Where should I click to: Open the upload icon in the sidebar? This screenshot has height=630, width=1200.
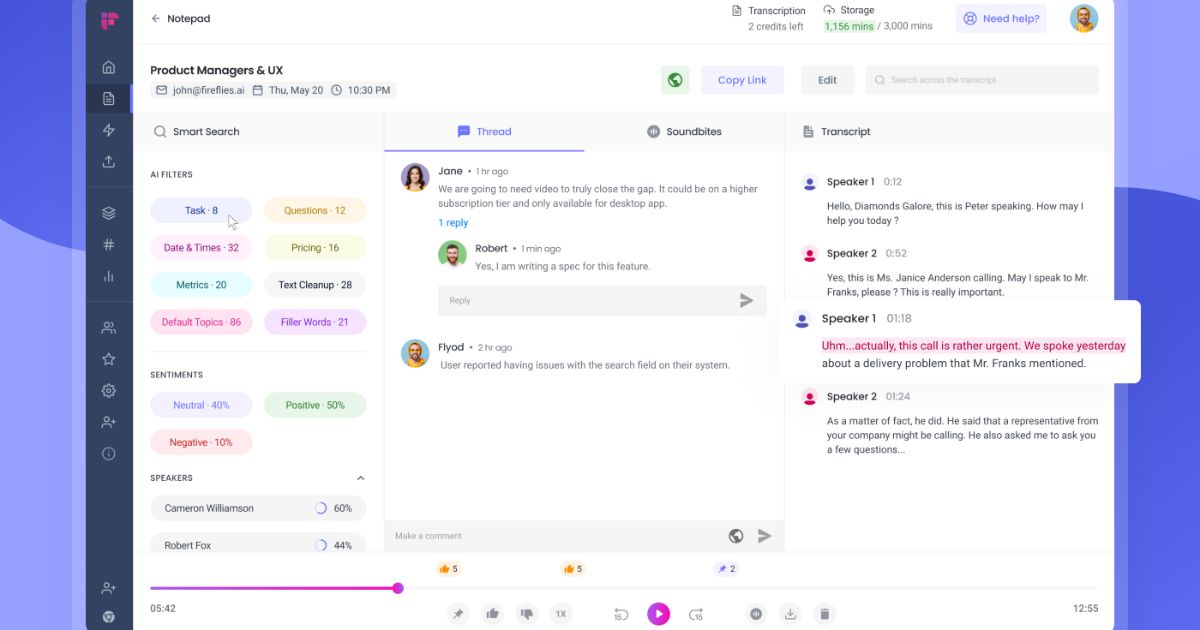[109, 161]
